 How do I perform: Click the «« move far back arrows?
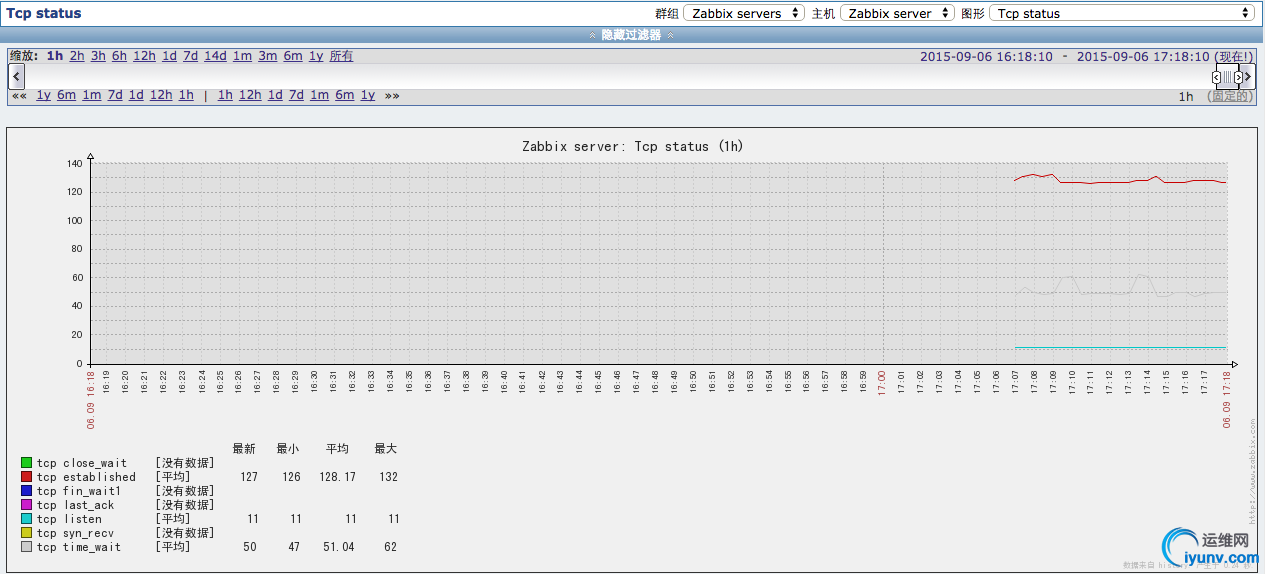tap(18, 95)
